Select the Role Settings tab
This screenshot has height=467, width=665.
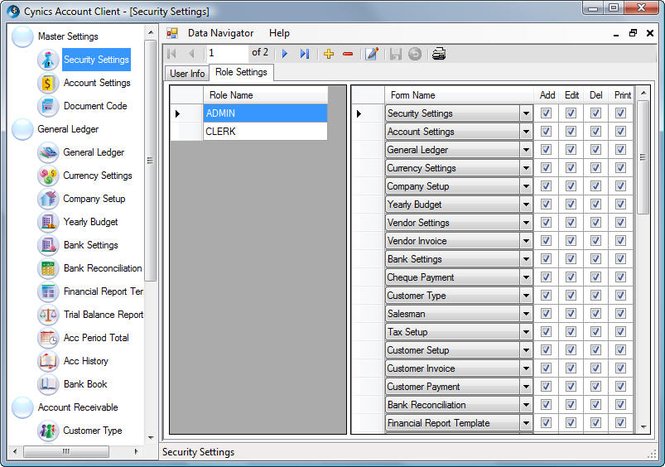click(x=241, y=72)
